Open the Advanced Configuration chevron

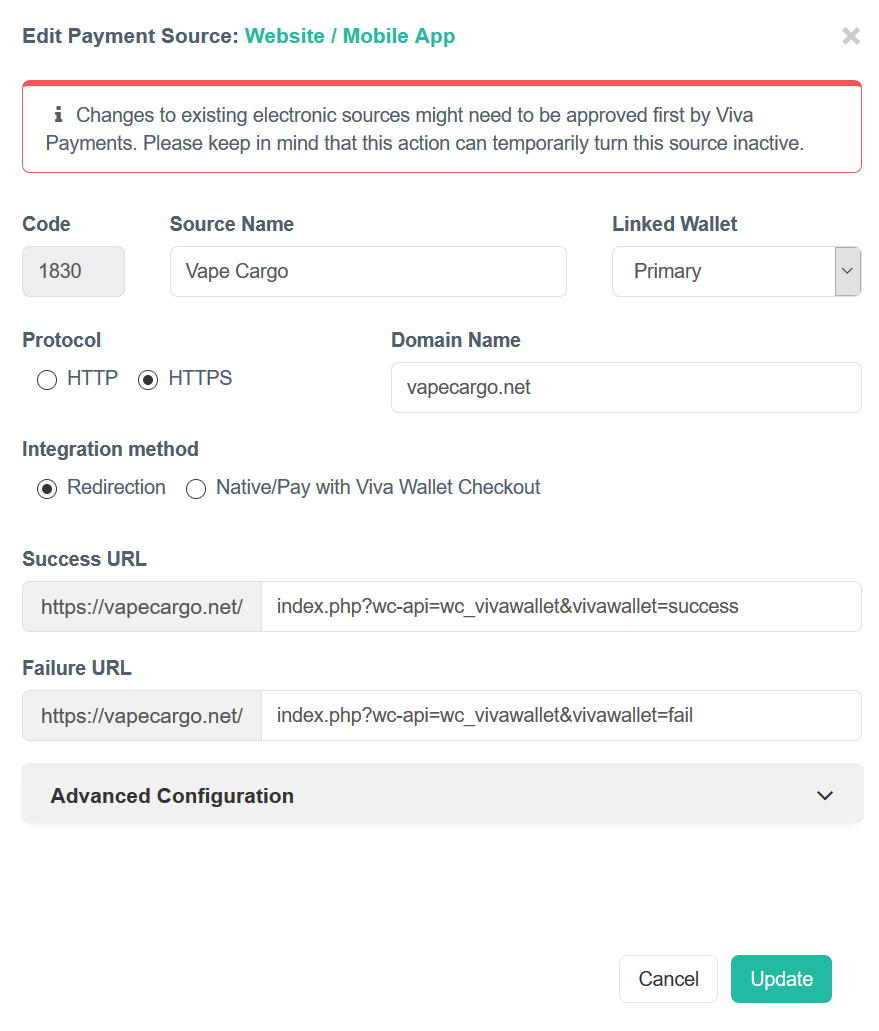[825, 795]
